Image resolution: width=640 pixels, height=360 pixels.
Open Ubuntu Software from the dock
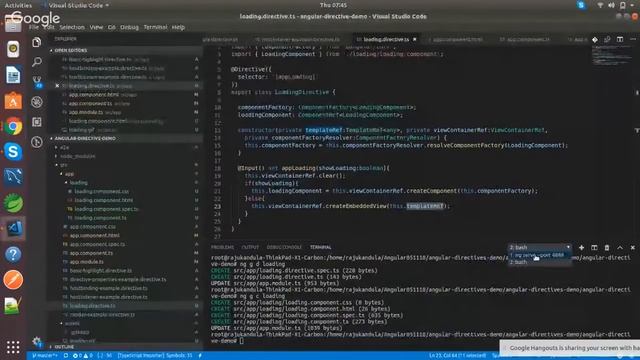pyautogui.click(x=13, y=100)
